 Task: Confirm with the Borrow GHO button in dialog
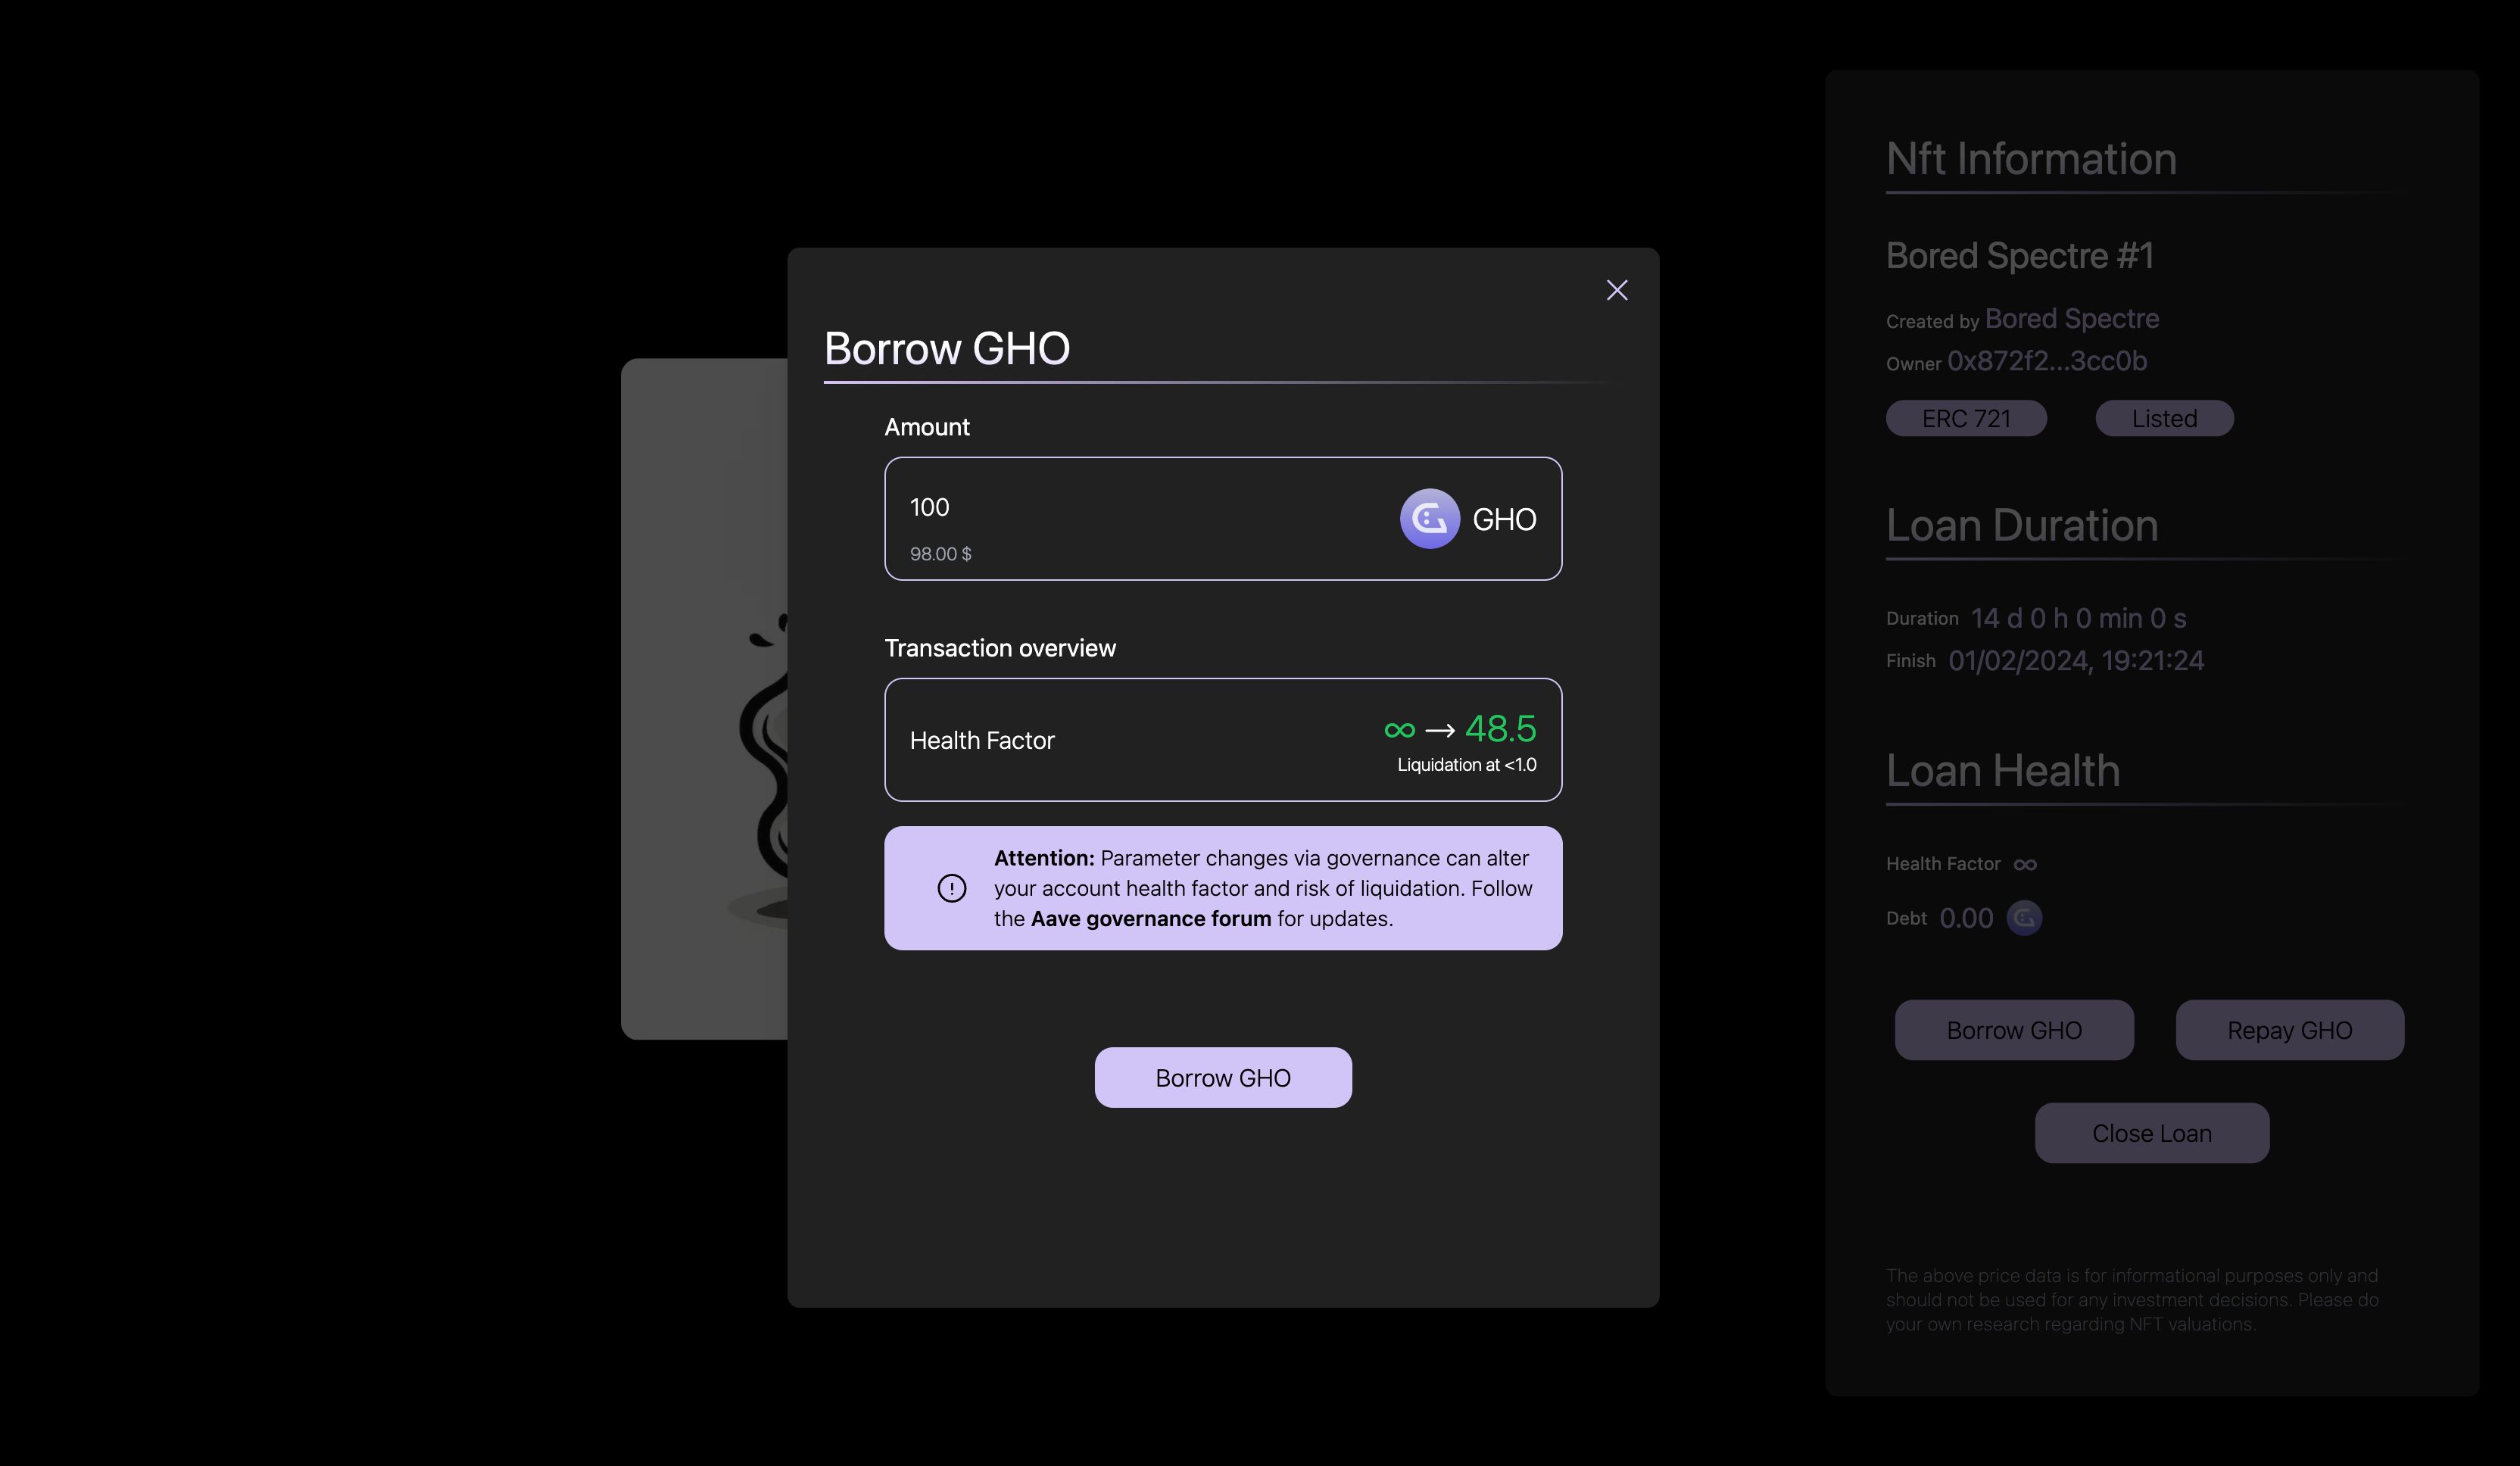coord(1223,1077)
